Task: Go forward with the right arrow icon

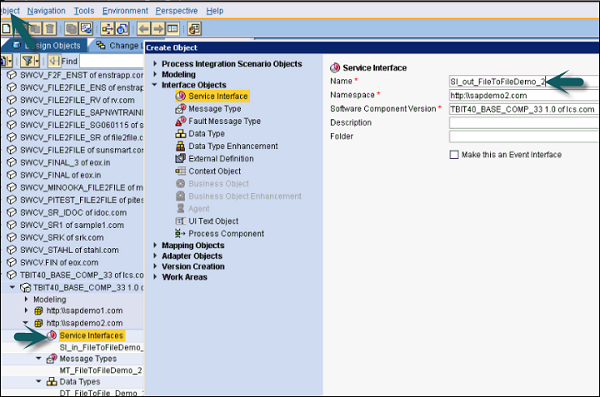Action: [x=158, y=29]
